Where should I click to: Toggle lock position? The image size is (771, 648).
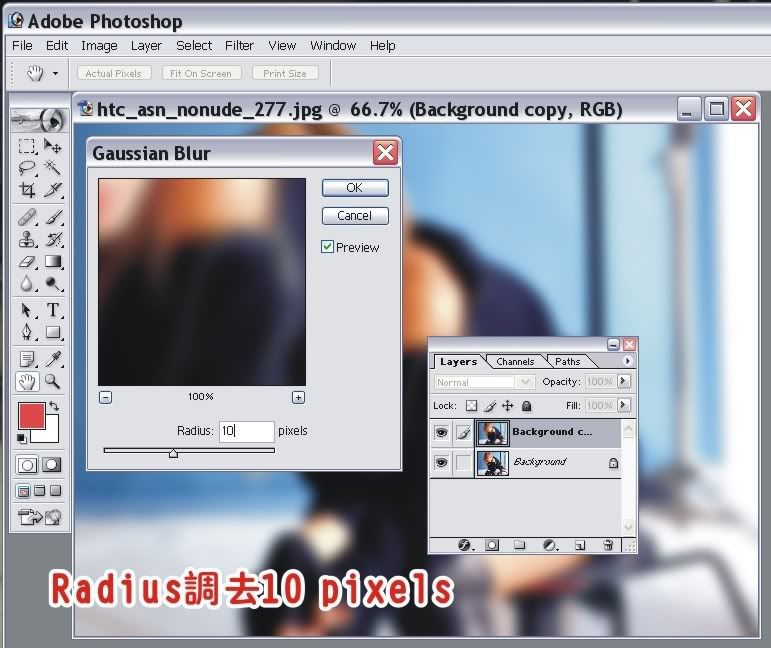coord(508,406)
